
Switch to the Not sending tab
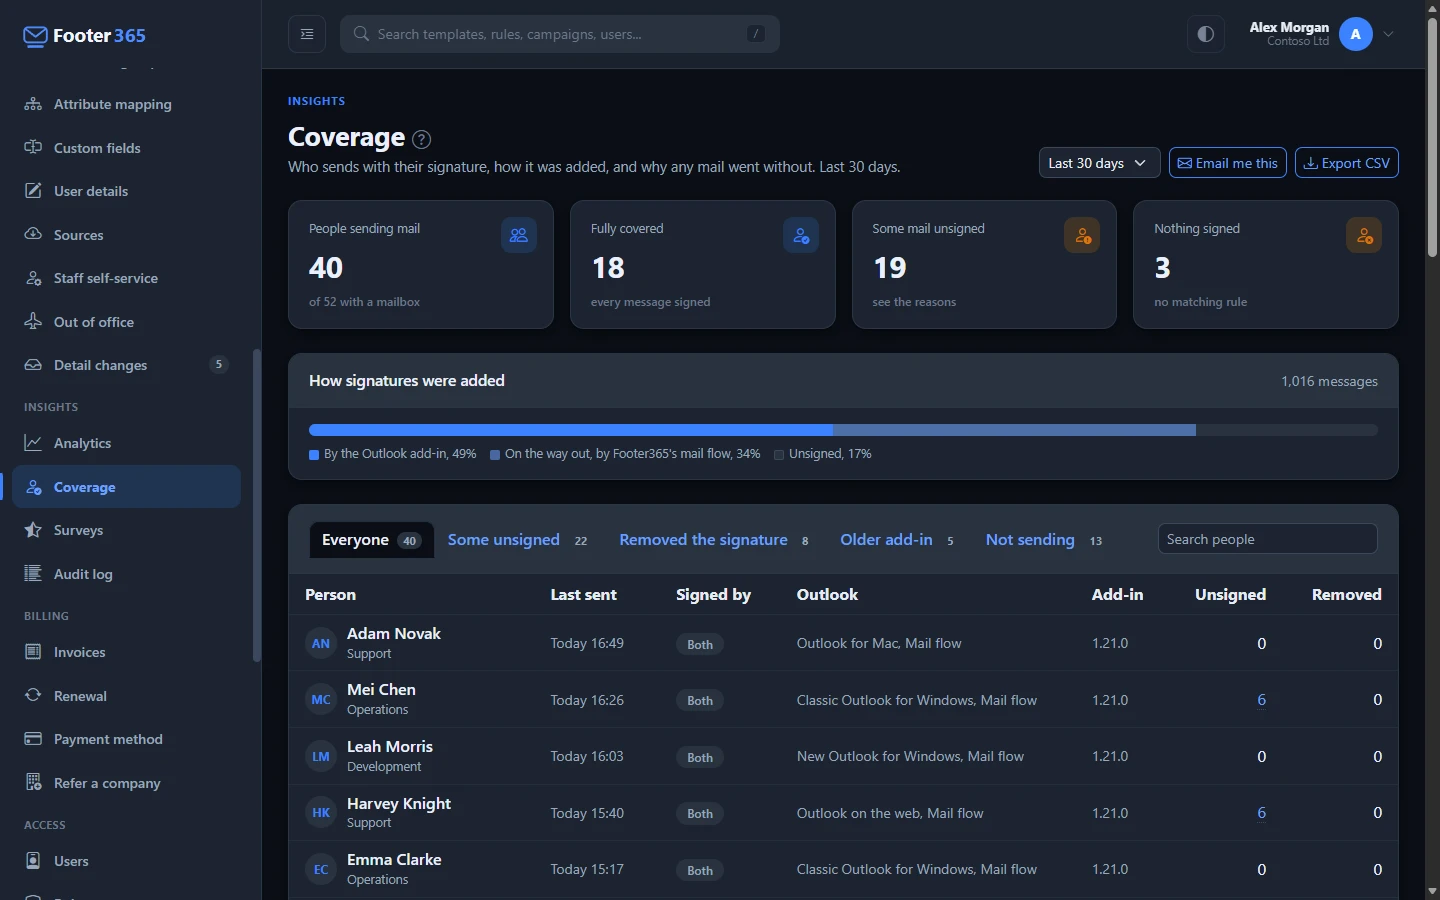[1043, 540]
